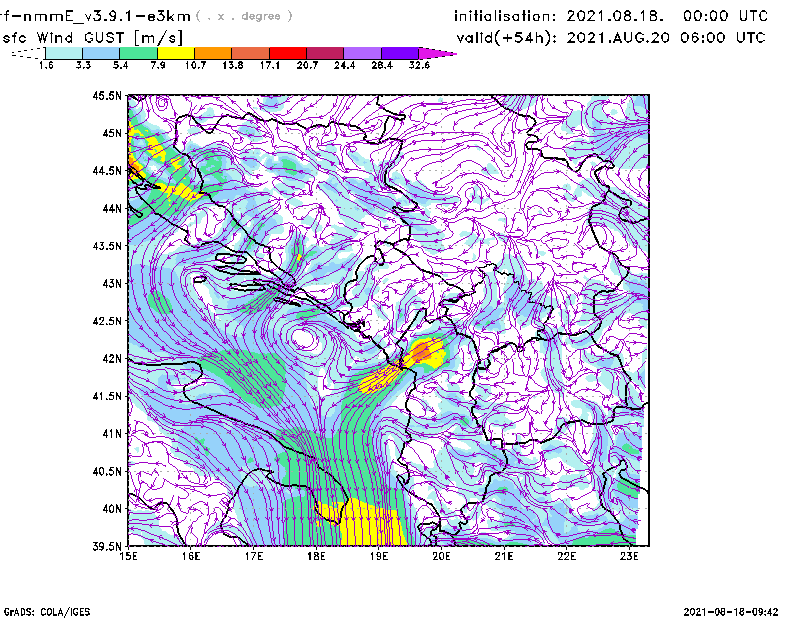Click the '42.5N' latitude label
This screenshot has width=800, height=618.
pyautogui.click(x=107, y=321)
